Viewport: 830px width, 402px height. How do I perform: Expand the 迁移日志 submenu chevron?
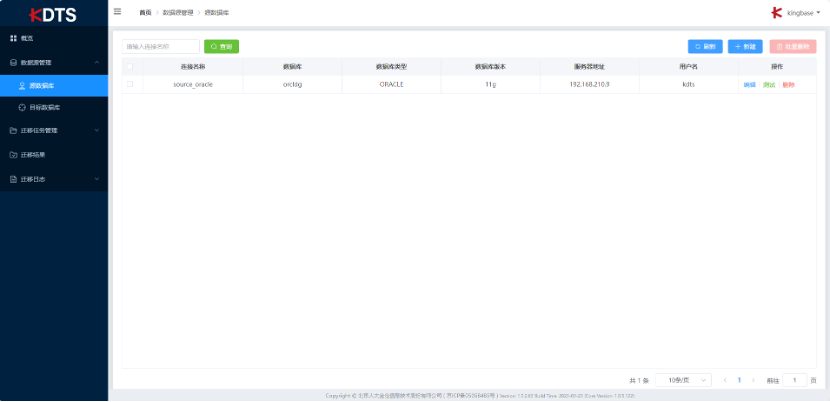97,180
